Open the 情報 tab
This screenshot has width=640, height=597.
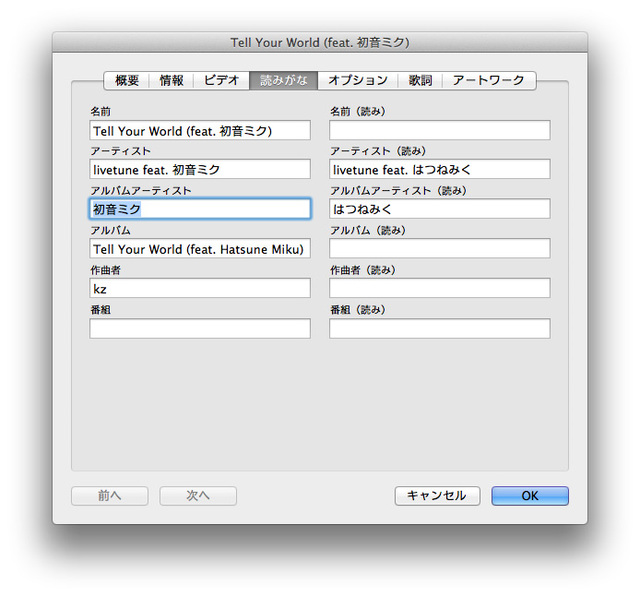point(172,80)
